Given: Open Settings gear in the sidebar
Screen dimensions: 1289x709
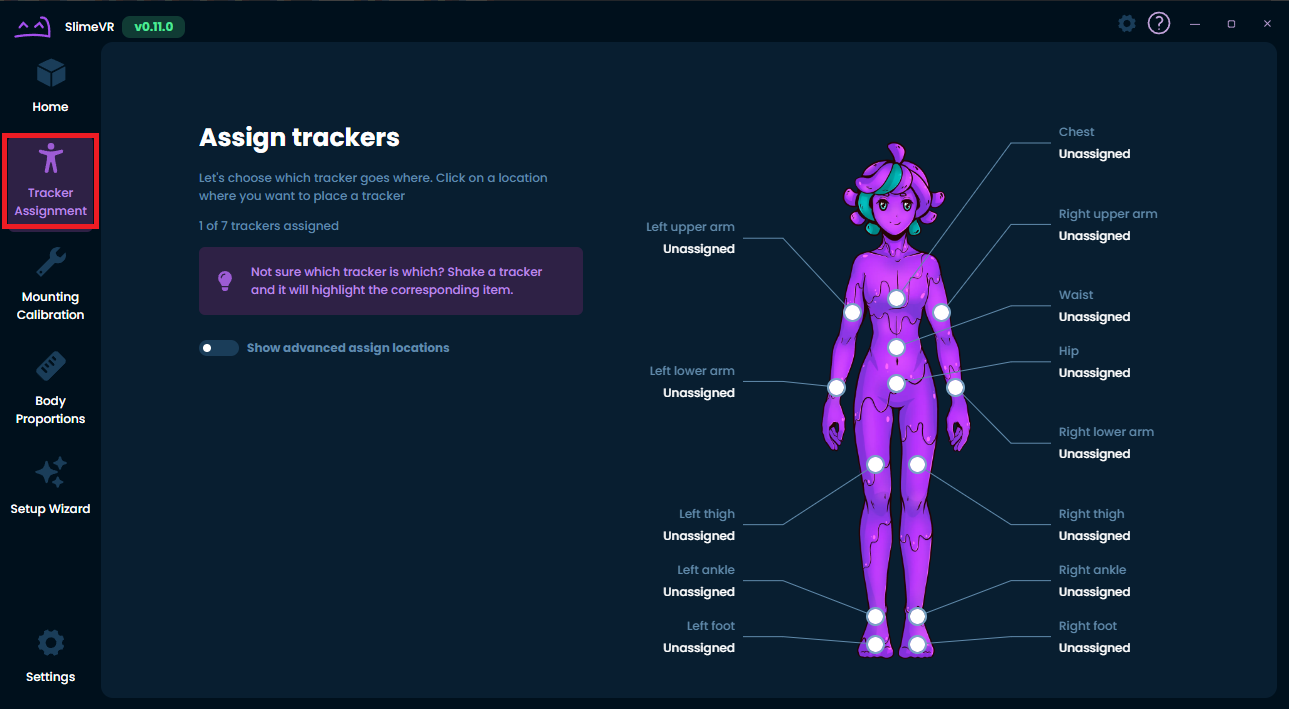Looking at the screenshot, I should [50, 643].
